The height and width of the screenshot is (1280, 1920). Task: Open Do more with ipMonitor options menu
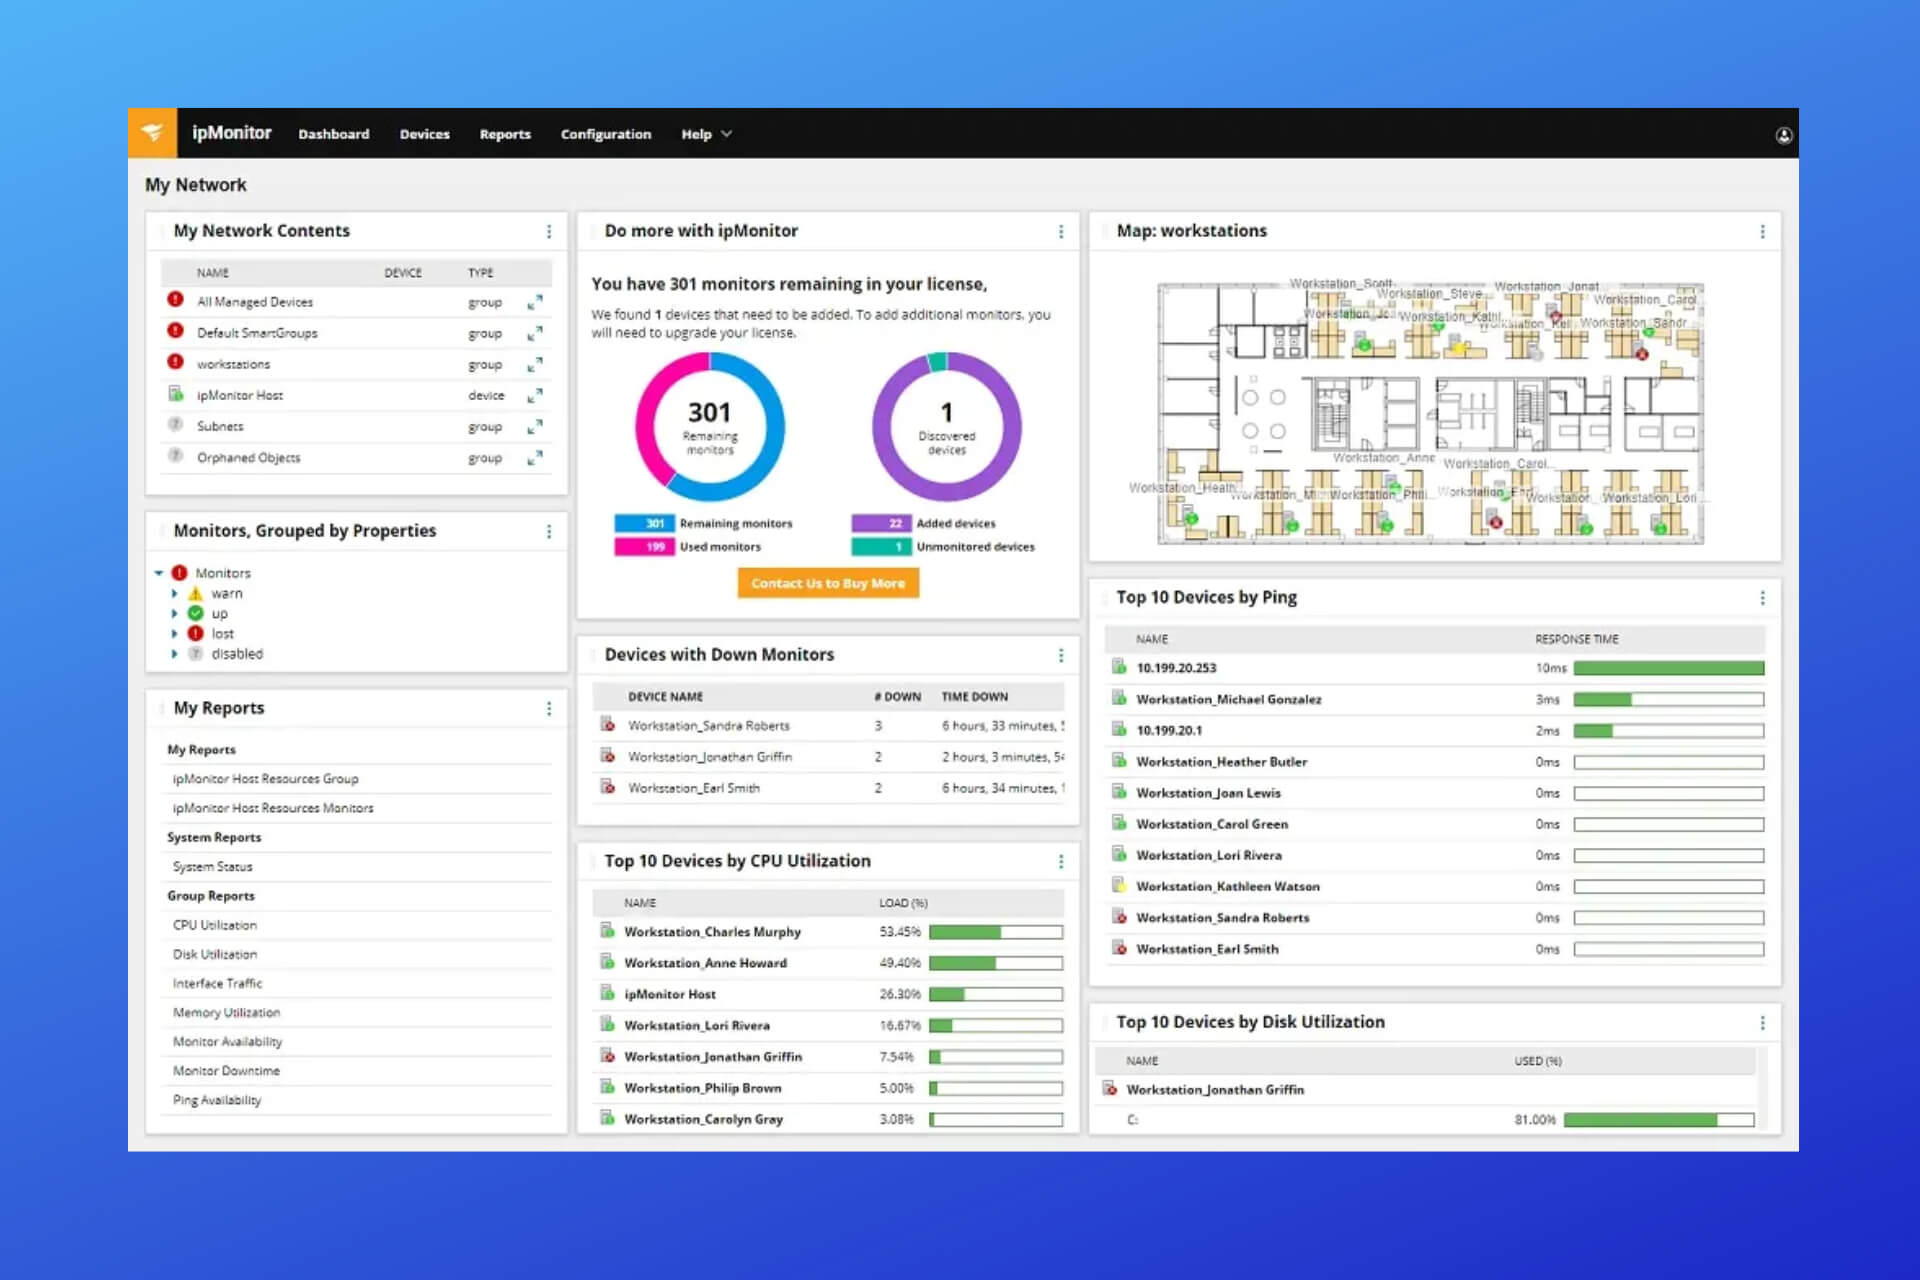1061,231
